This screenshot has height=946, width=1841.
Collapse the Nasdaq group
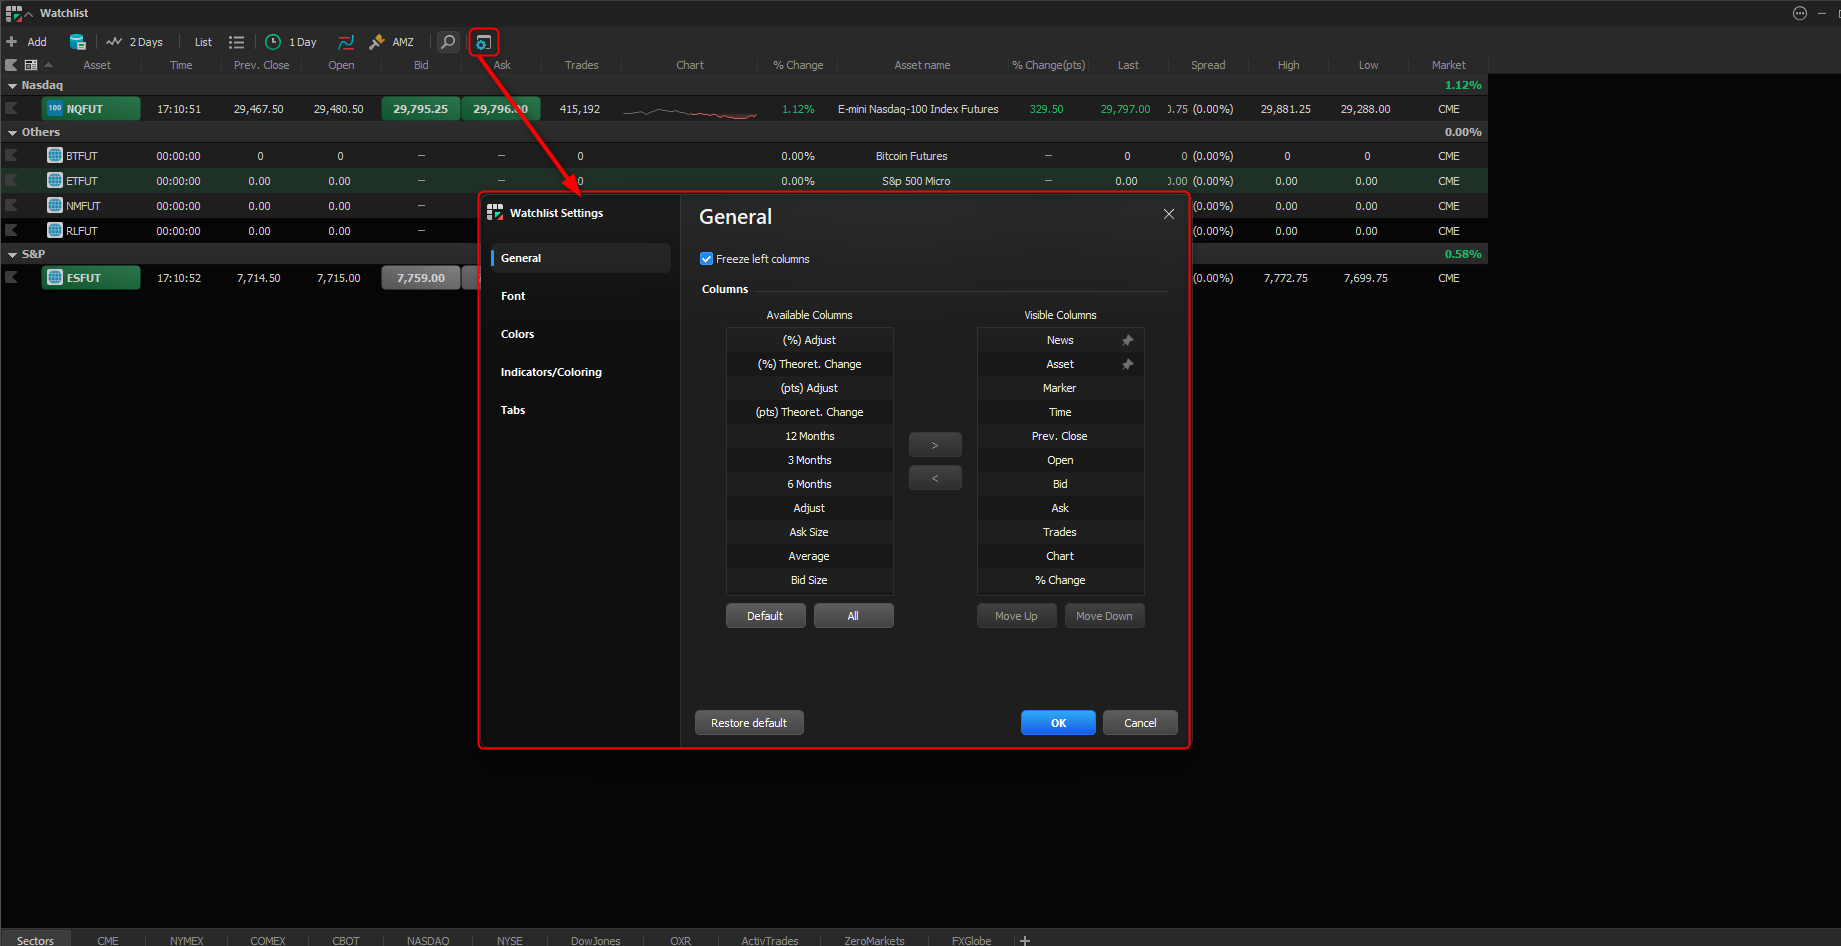tap(13, 86)
